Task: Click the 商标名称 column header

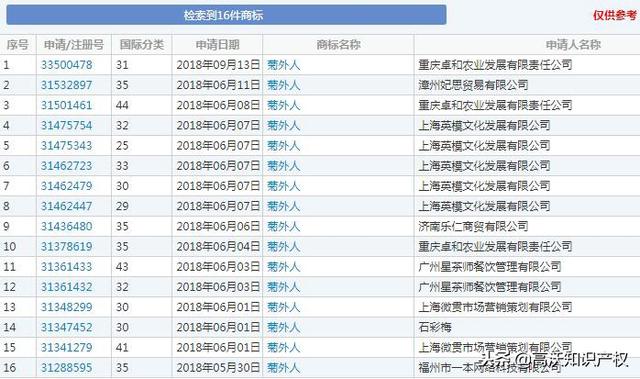Action: (338, 44)
